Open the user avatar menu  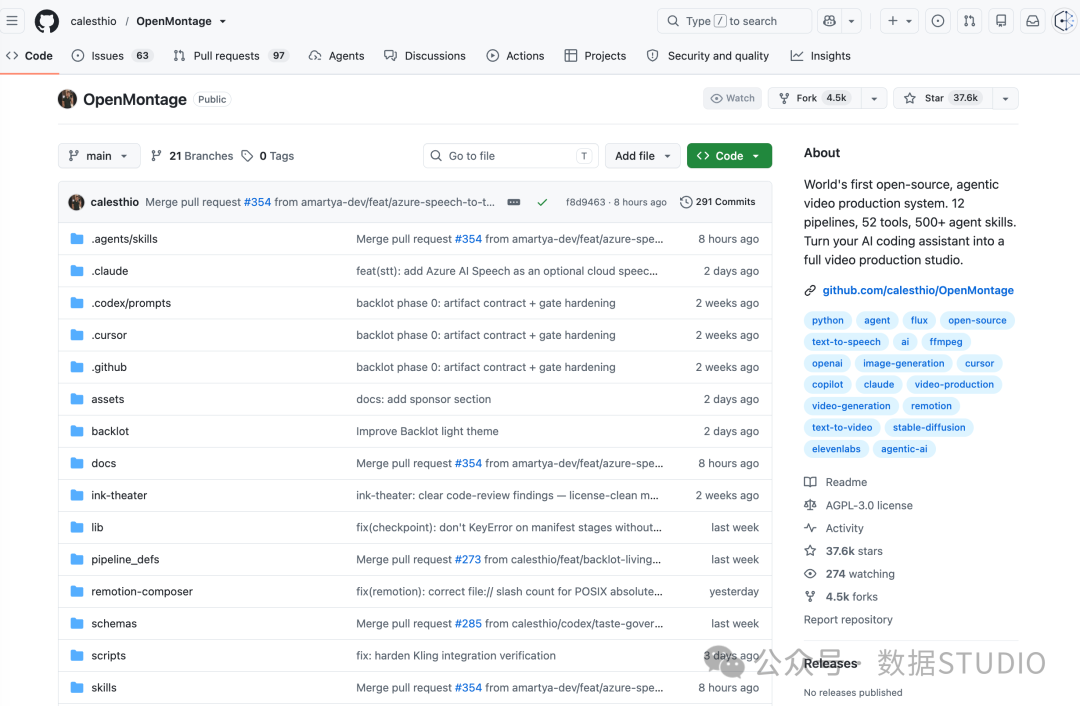tap(1065, 21)
